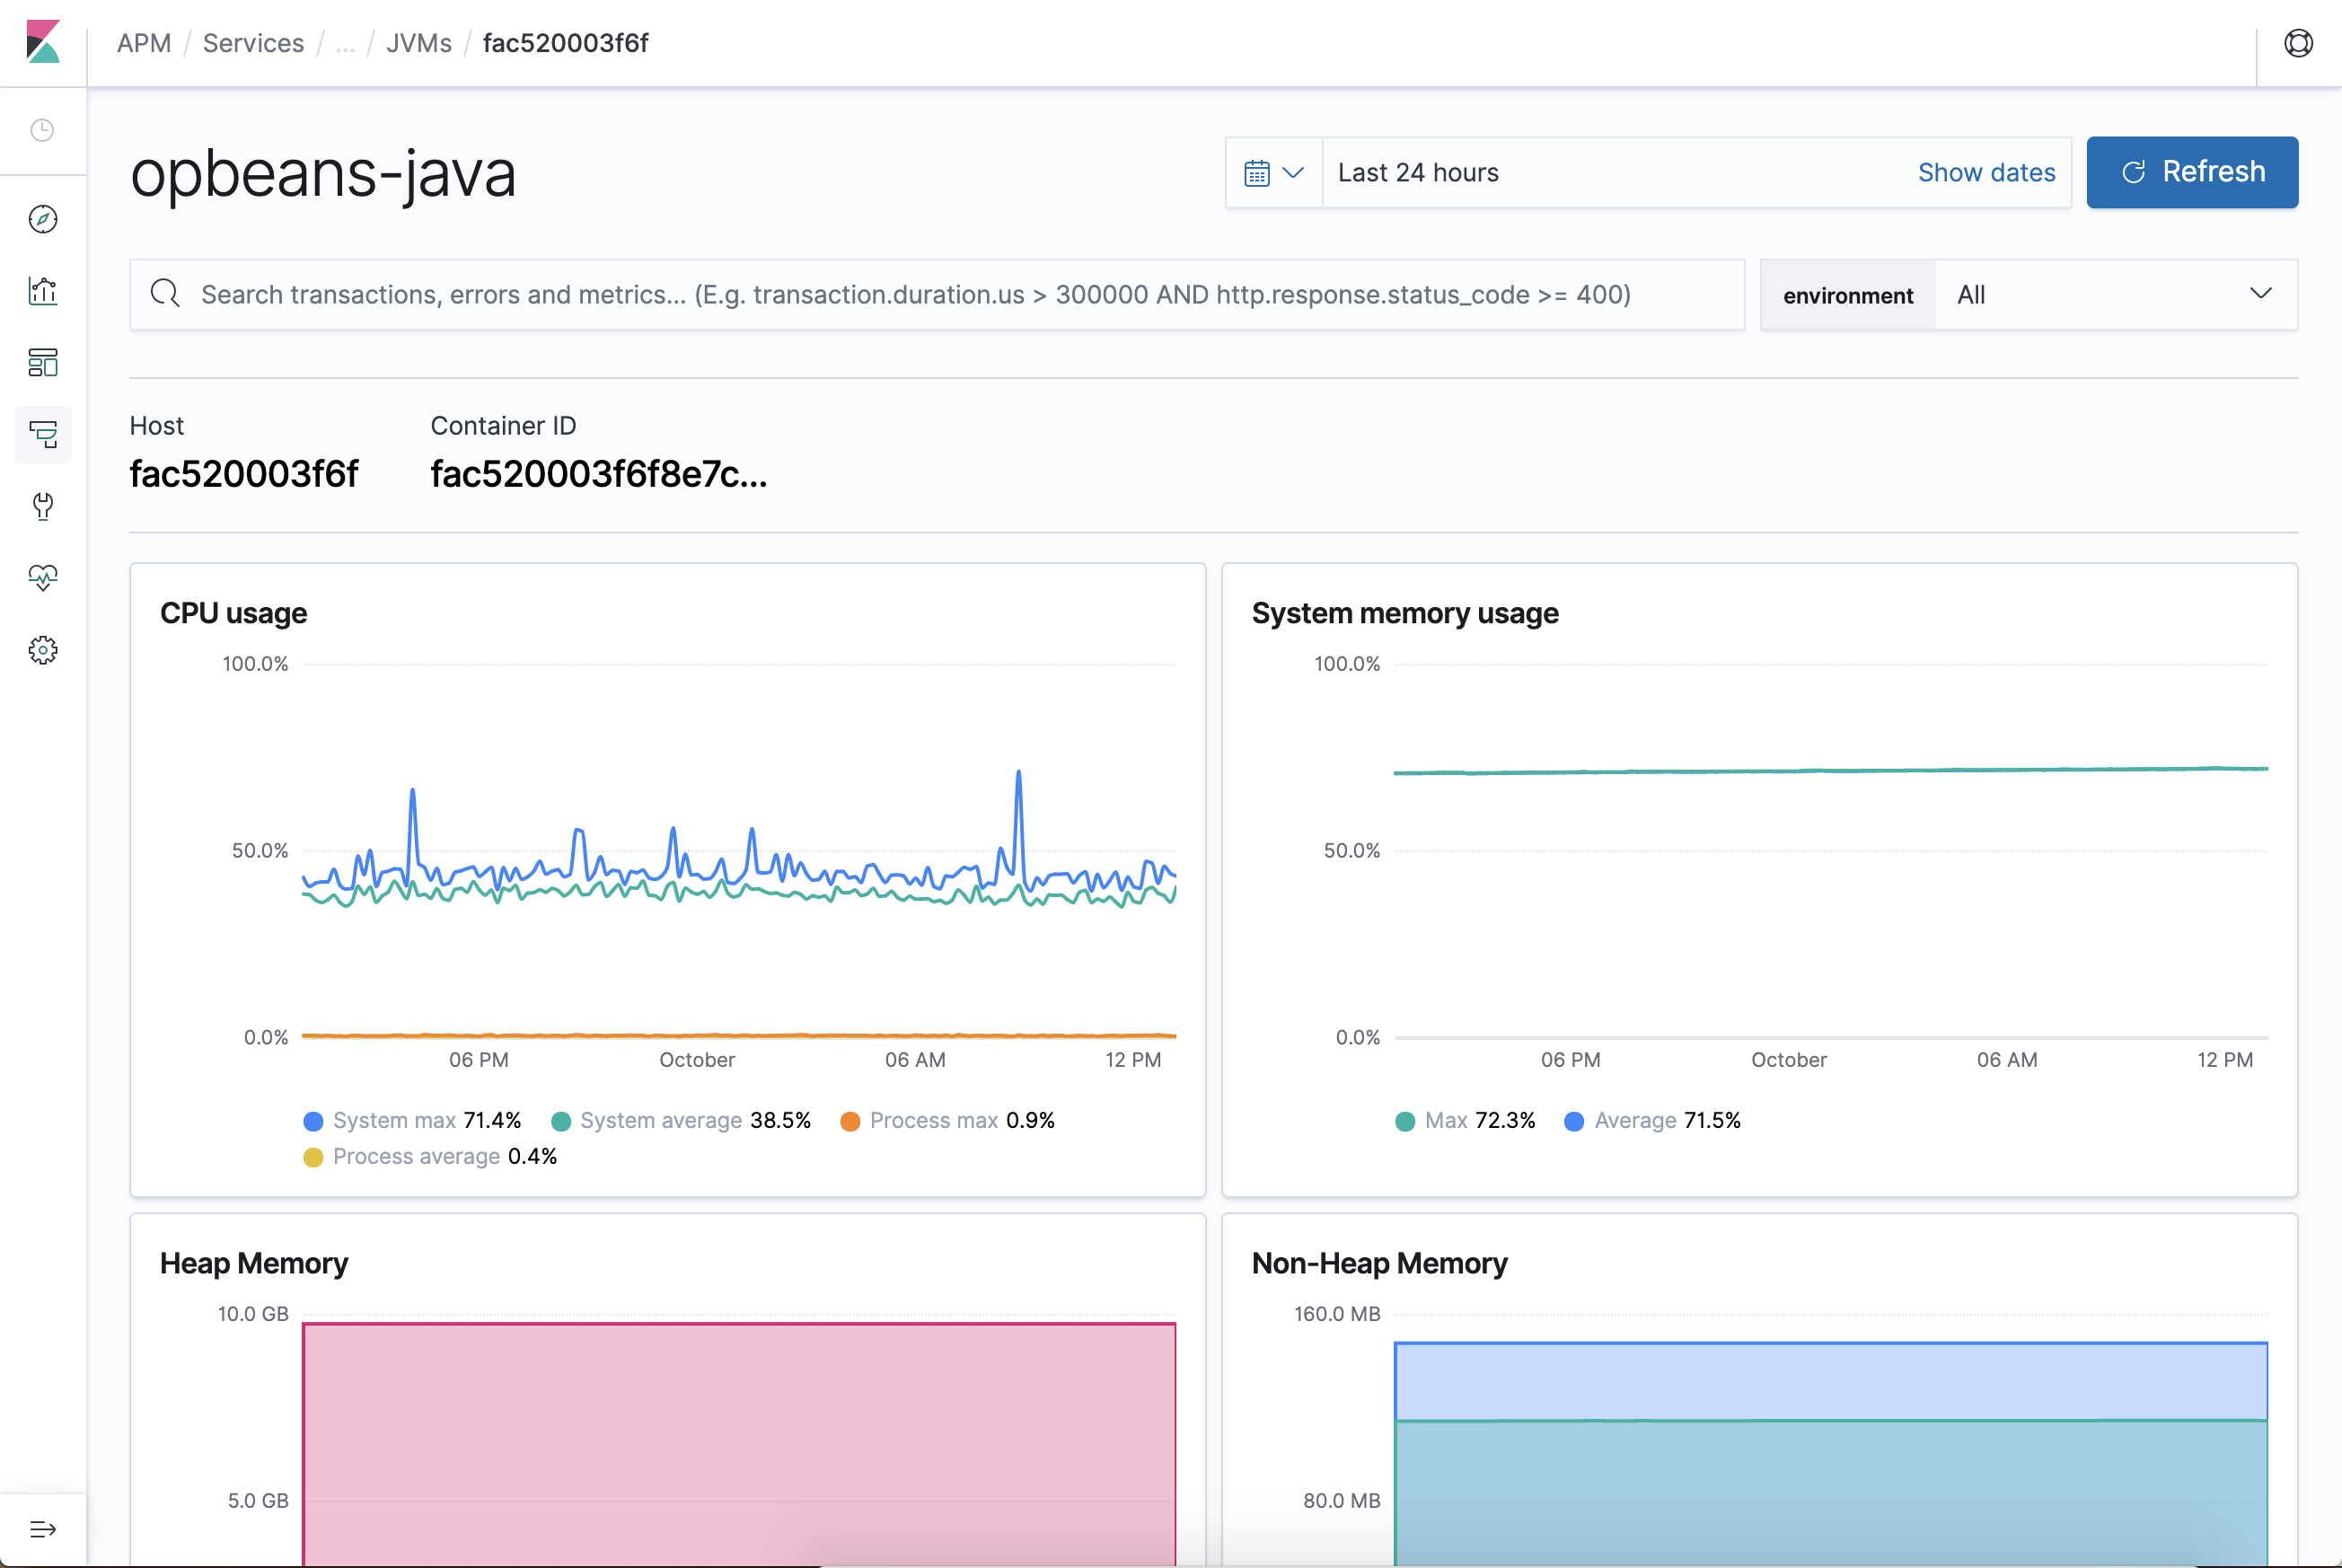Screen dimensions: 2342x1568
Task: Click the opbeans-java service title
Action: coord(323,175)
